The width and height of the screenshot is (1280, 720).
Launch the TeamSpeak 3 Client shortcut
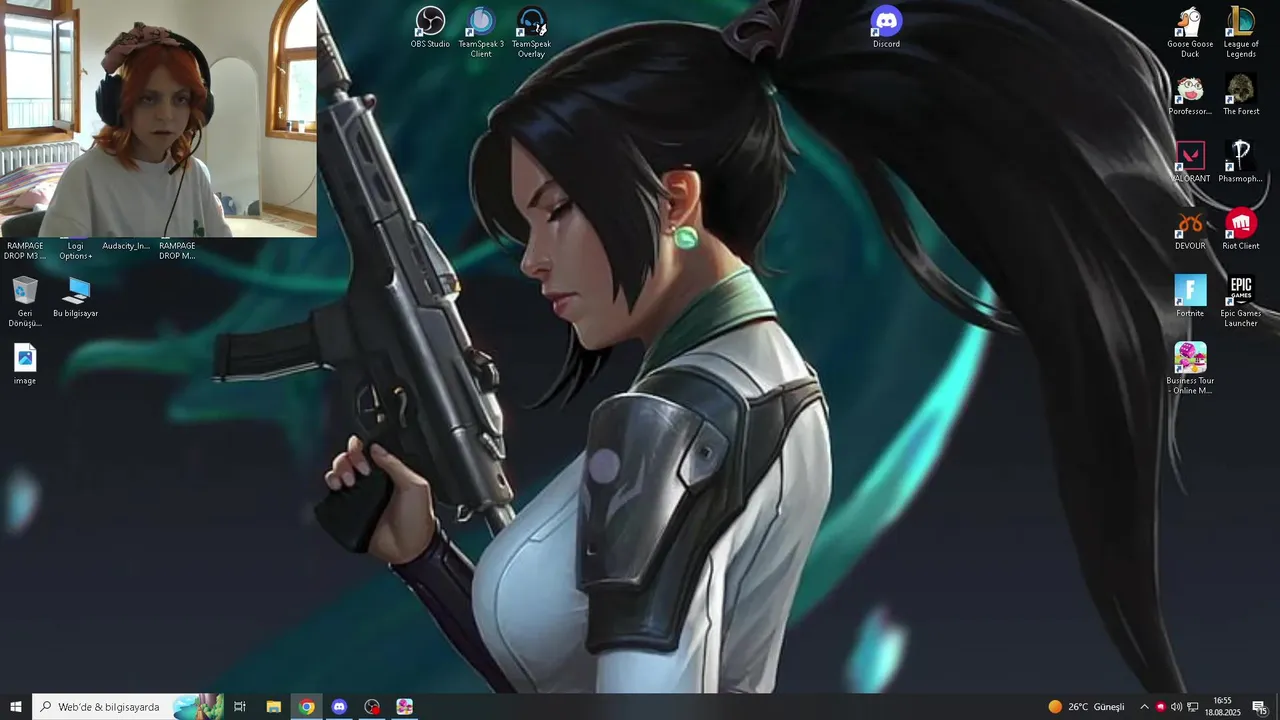(481, 31)
